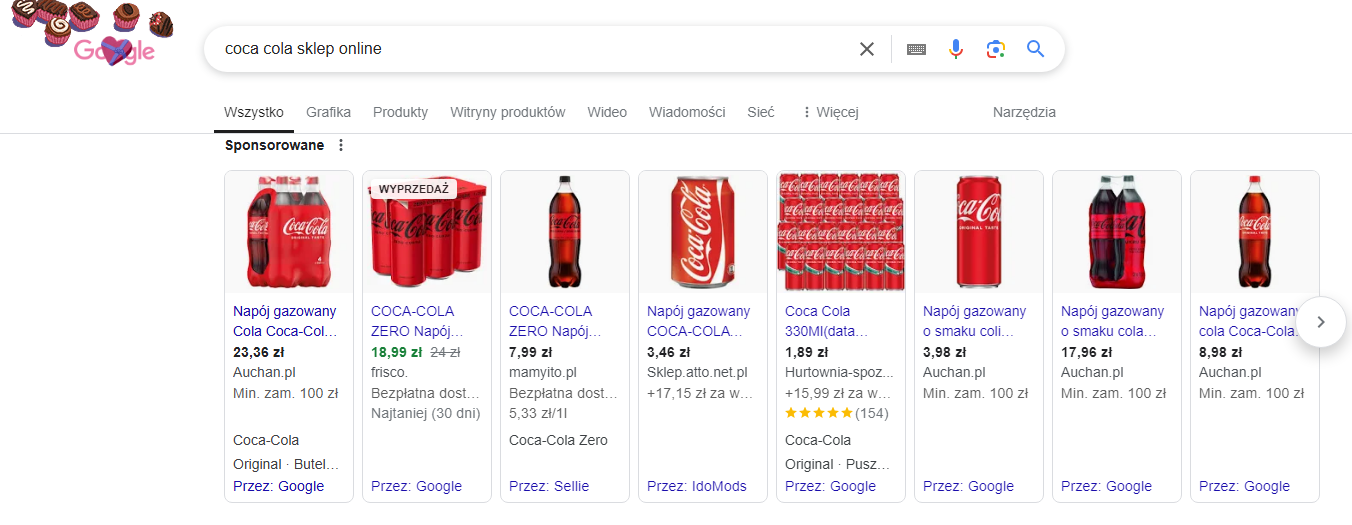
Task: Open Auchan 17,96 zł two-bottle pack image
Action: click(x=1117, y=232)
